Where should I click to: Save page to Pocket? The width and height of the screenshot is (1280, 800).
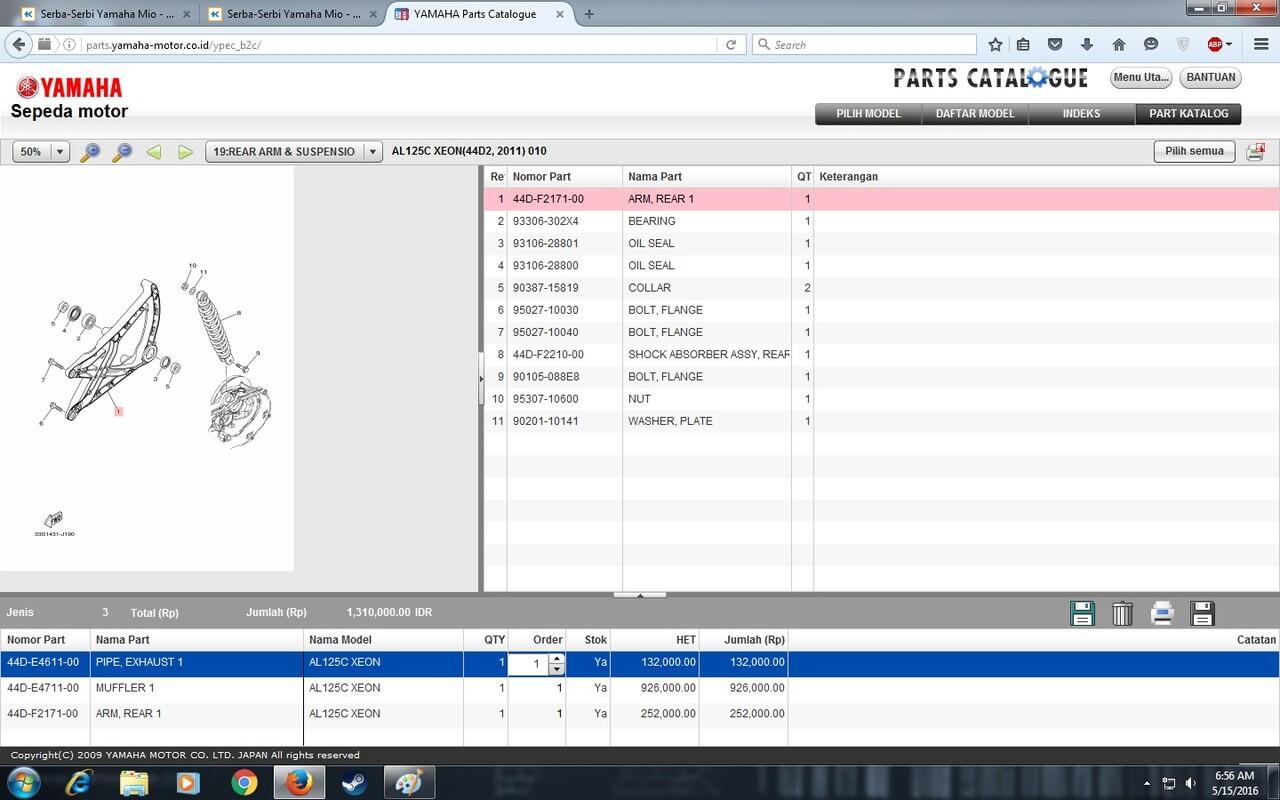coord(1055,45)
